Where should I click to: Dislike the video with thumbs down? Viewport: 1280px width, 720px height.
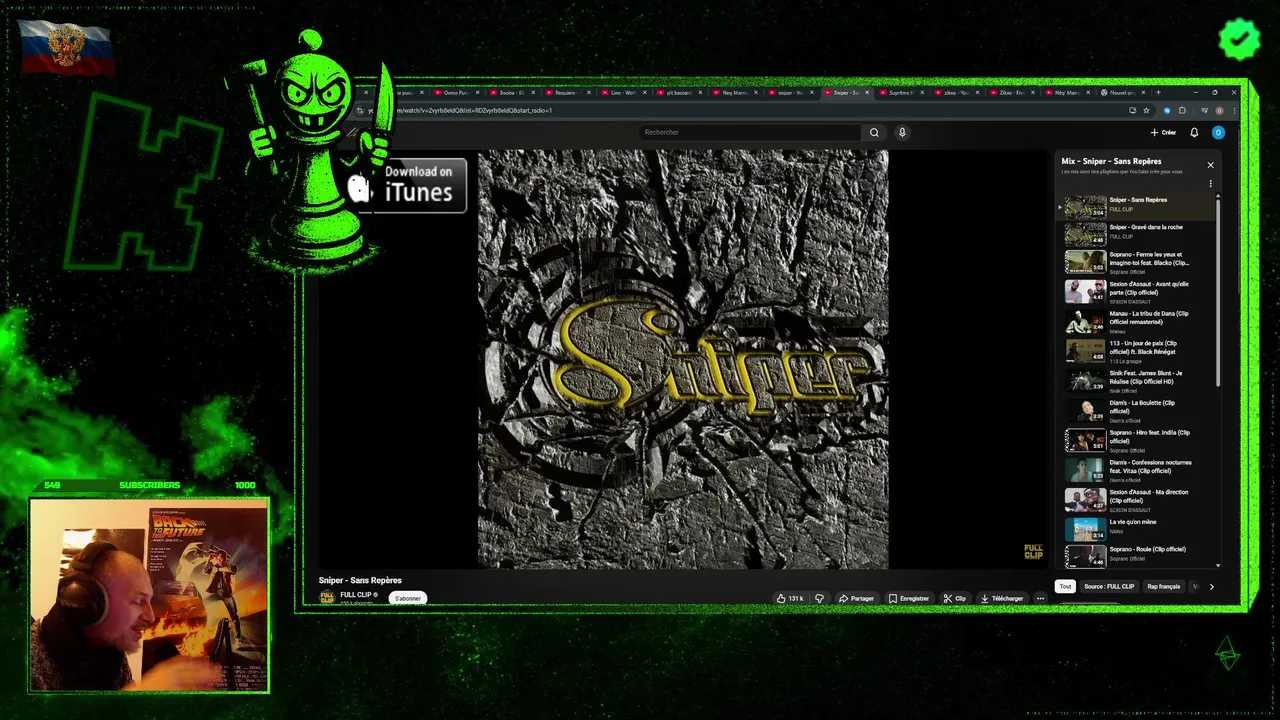click(819, 598)
